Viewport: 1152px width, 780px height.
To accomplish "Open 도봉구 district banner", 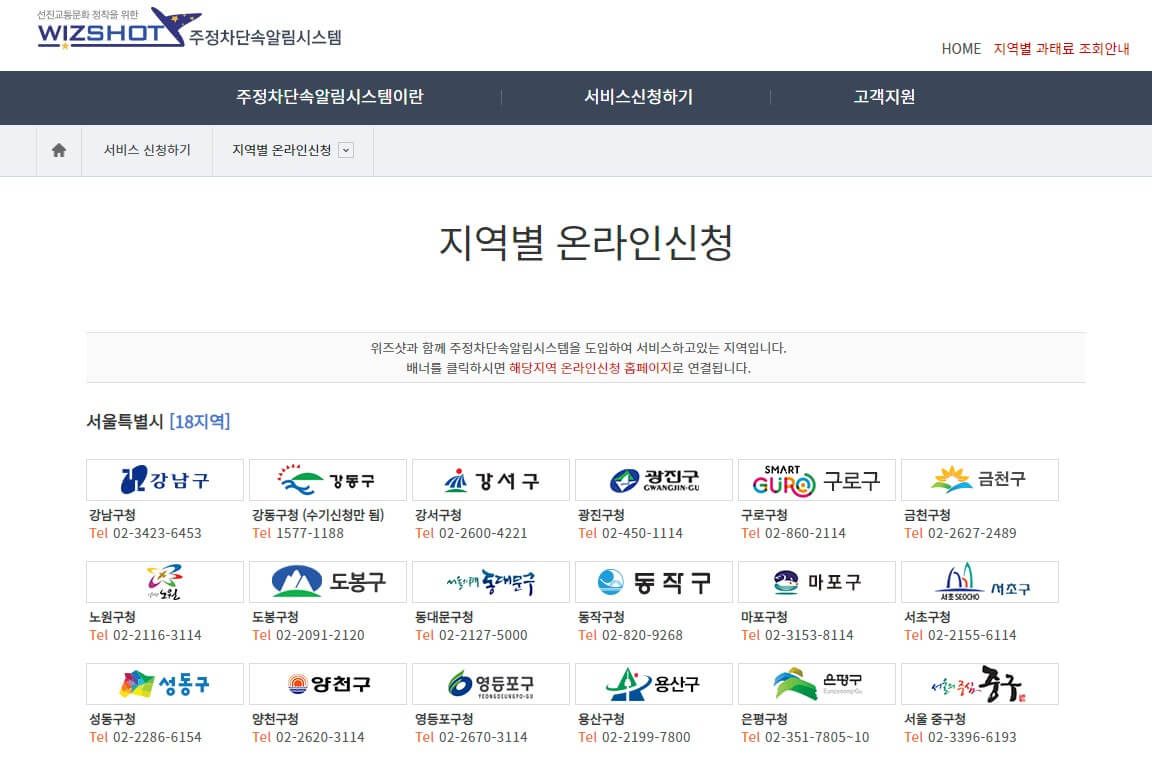I will [x=328, y=582].
